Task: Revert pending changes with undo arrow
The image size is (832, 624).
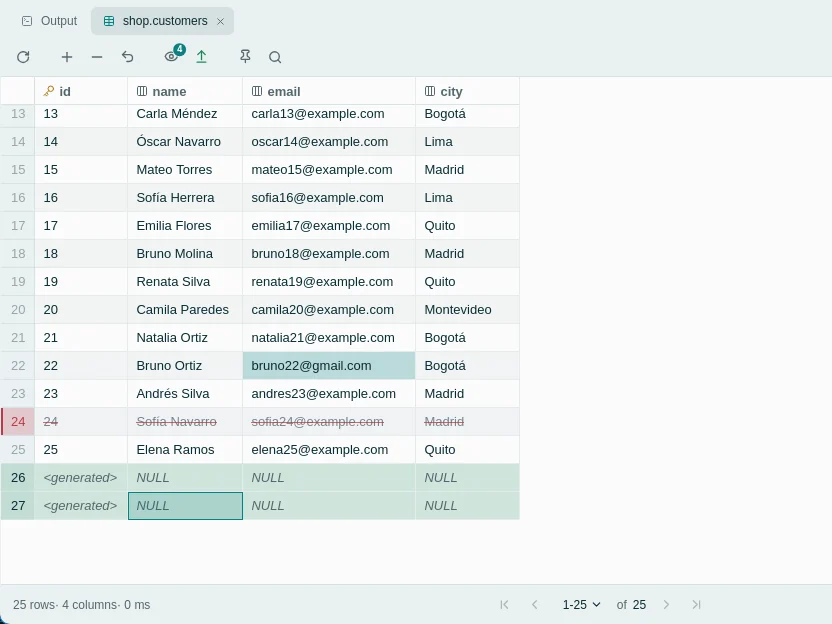Action: 127,57
